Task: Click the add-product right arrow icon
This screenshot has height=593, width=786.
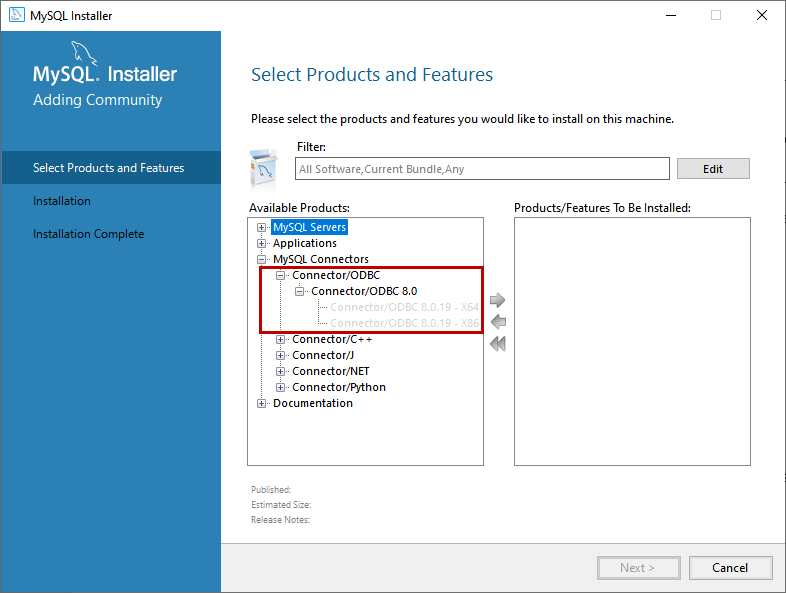Action: 497,300
